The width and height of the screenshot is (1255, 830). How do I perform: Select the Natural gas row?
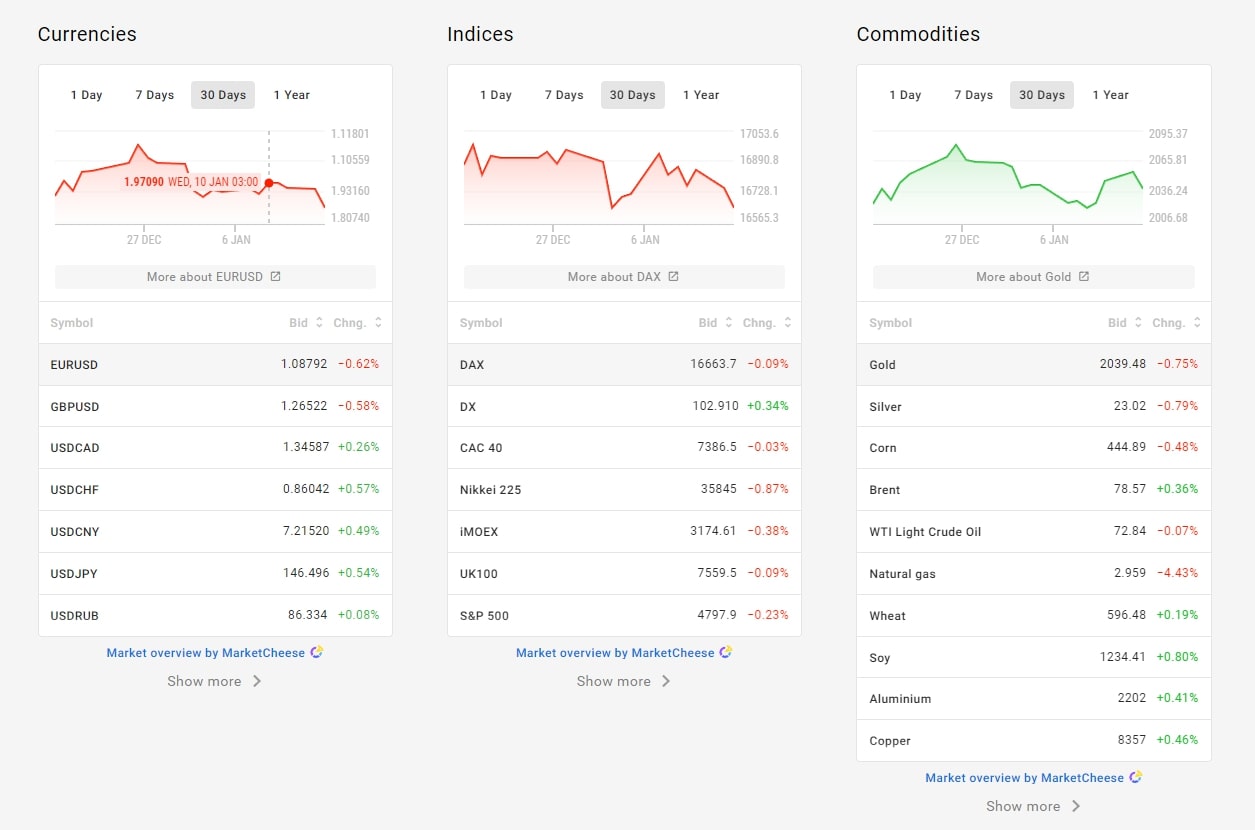click(1034, 574)
